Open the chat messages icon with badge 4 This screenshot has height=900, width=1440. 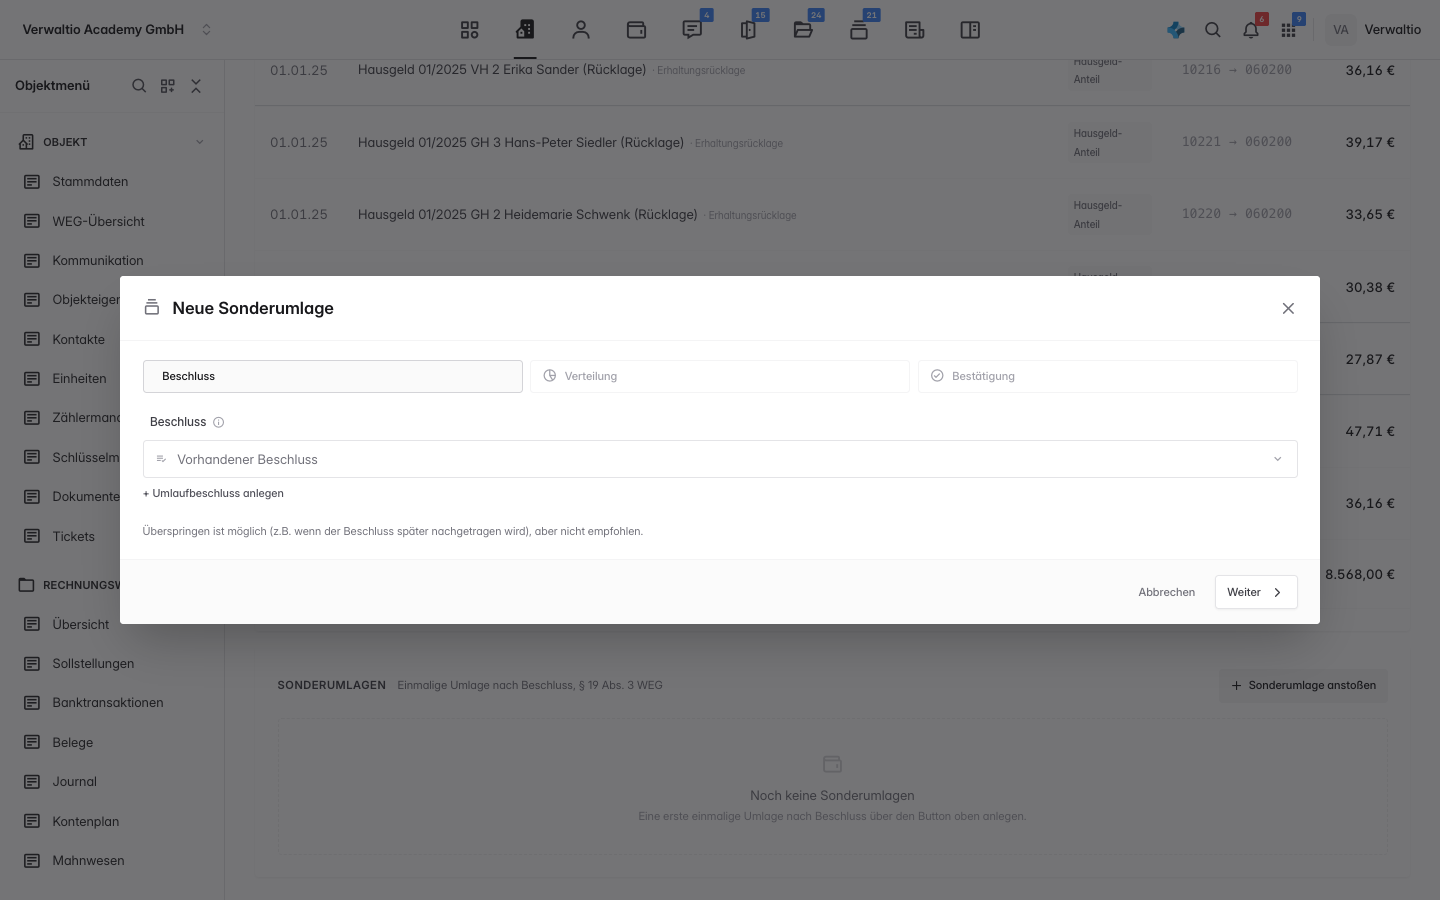pos(692,30)
